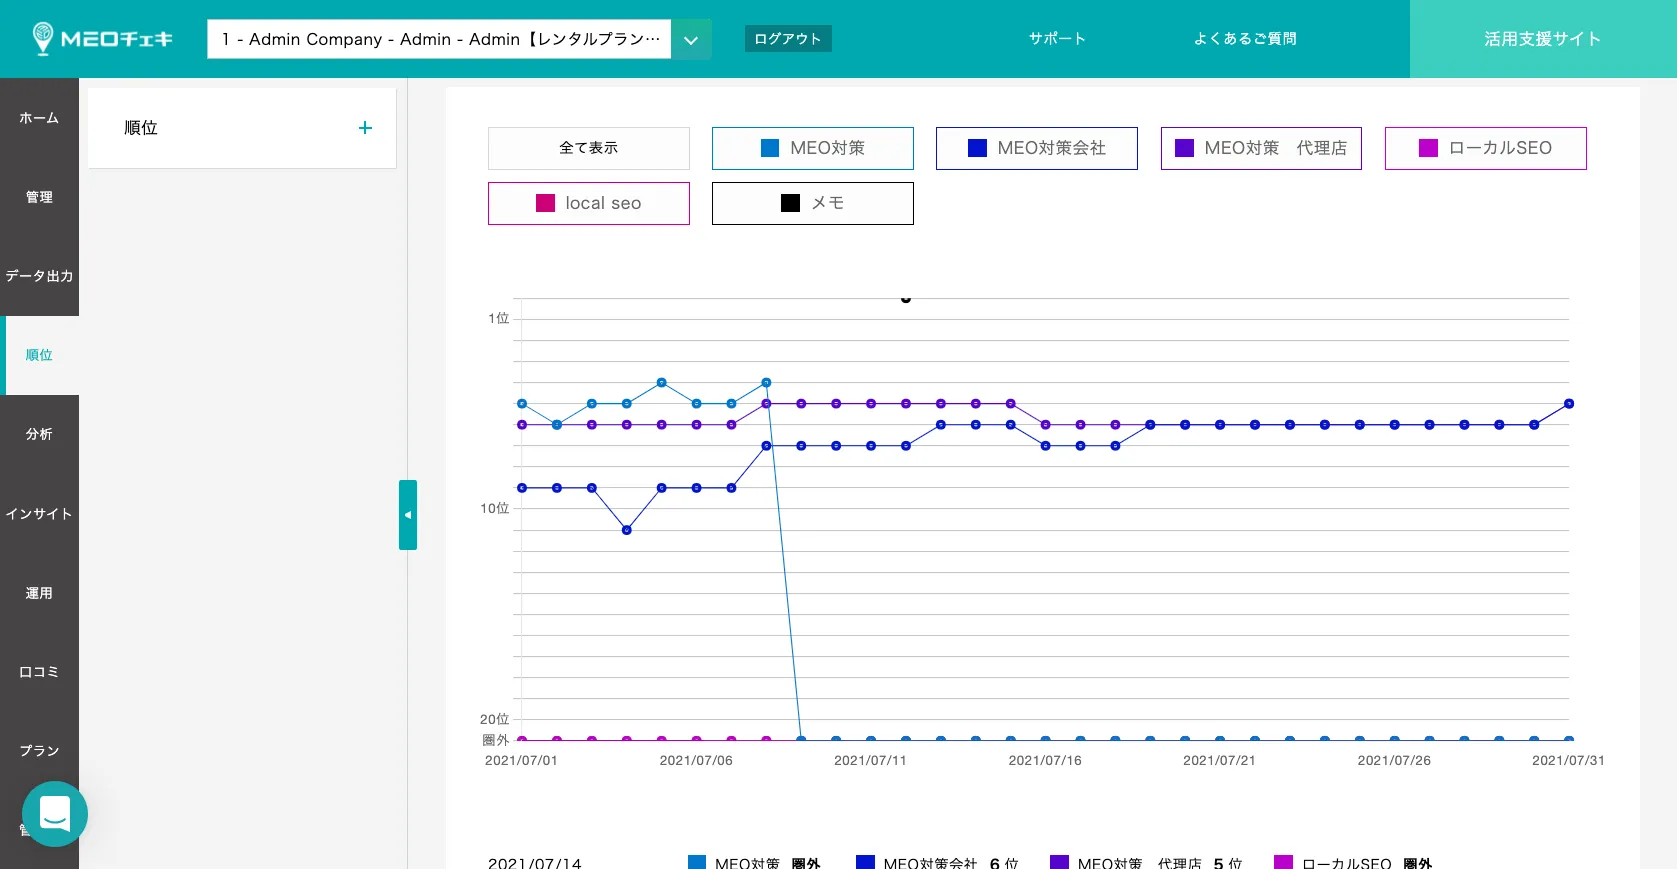
Task: Toggle the local seo keyword series
Action: pos(588,203)
